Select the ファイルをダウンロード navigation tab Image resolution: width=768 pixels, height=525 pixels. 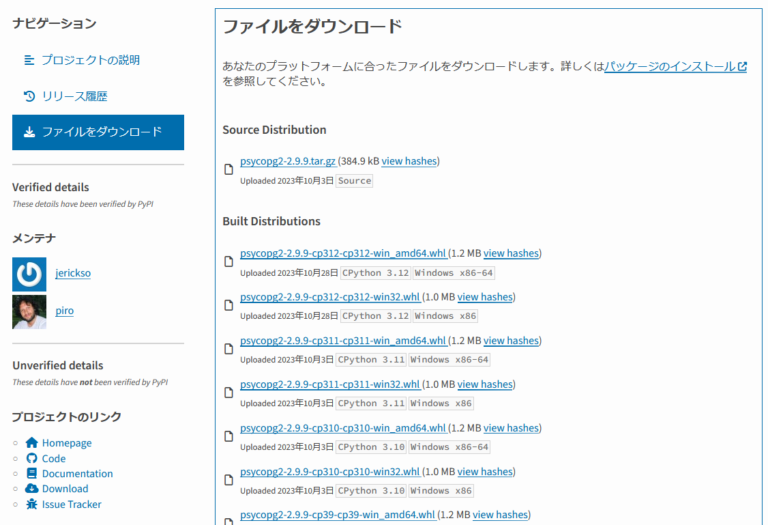tap(98, 132)
